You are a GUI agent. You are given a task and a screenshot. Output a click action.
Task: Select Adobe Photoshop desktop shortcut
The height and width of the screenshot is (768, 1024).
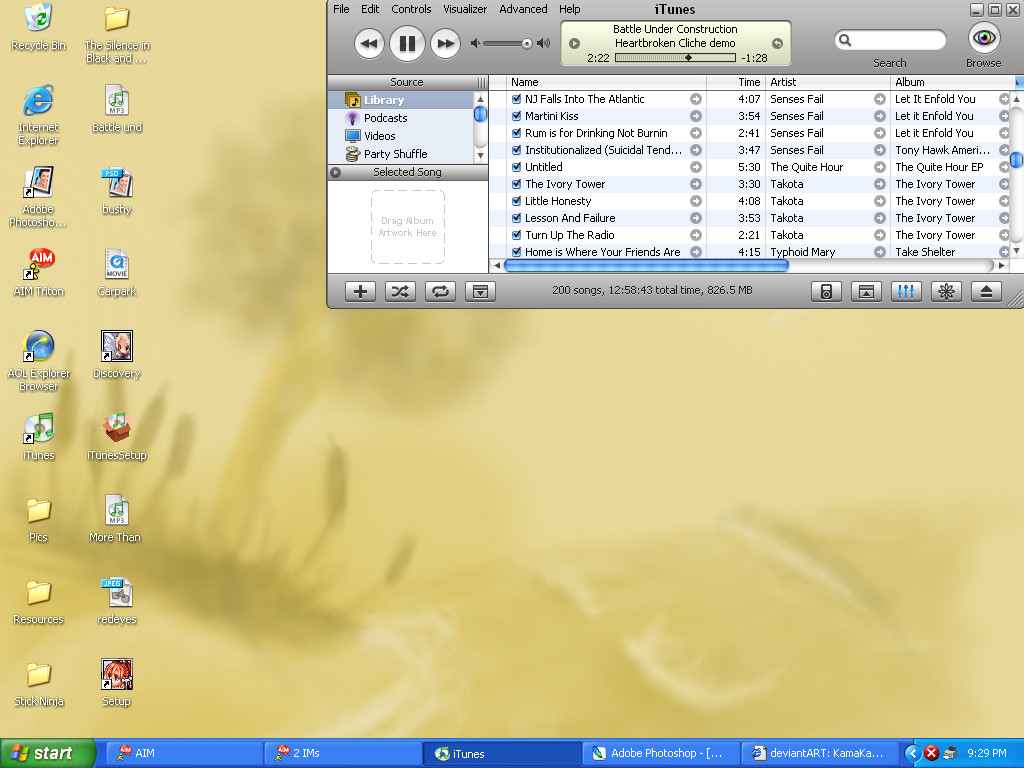click(38, 197)
